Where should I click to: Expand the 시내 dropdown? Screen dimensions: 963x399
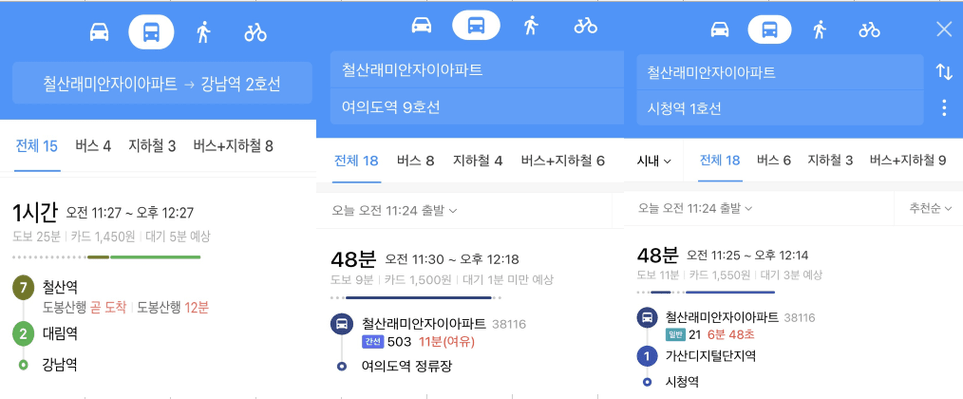(x=654, y=161)
